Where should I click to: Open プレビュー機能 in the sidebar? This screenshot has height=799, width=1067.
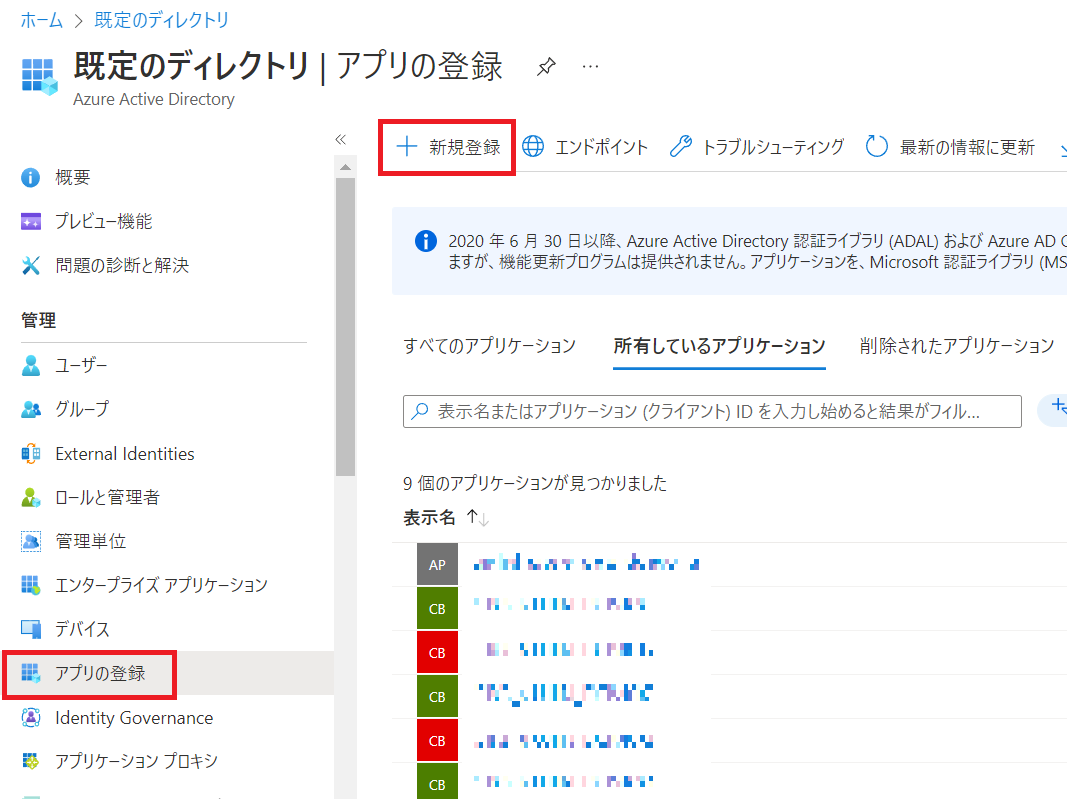(x=103, y=221)
